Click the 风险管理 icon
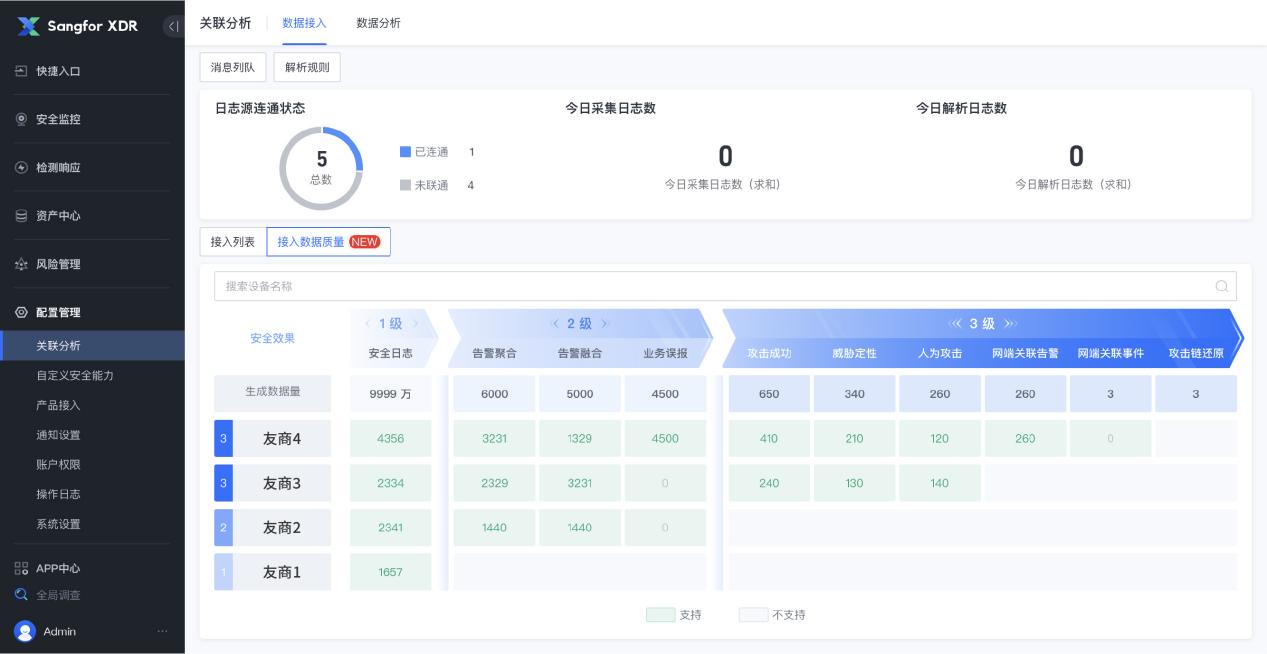 point(21,264)
